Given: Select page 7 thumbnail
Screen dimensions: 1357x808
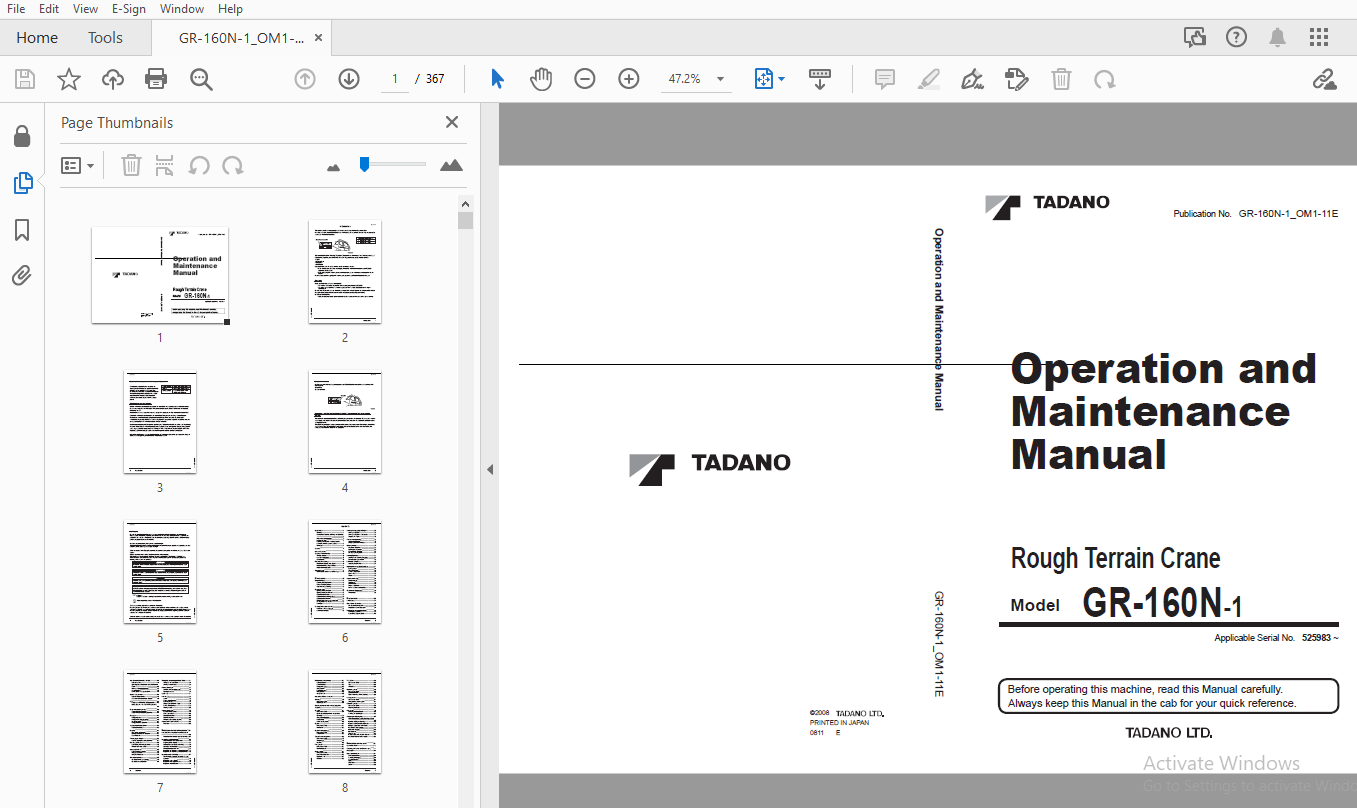Looking at the screenshot, I should click(x=160, y=722).
